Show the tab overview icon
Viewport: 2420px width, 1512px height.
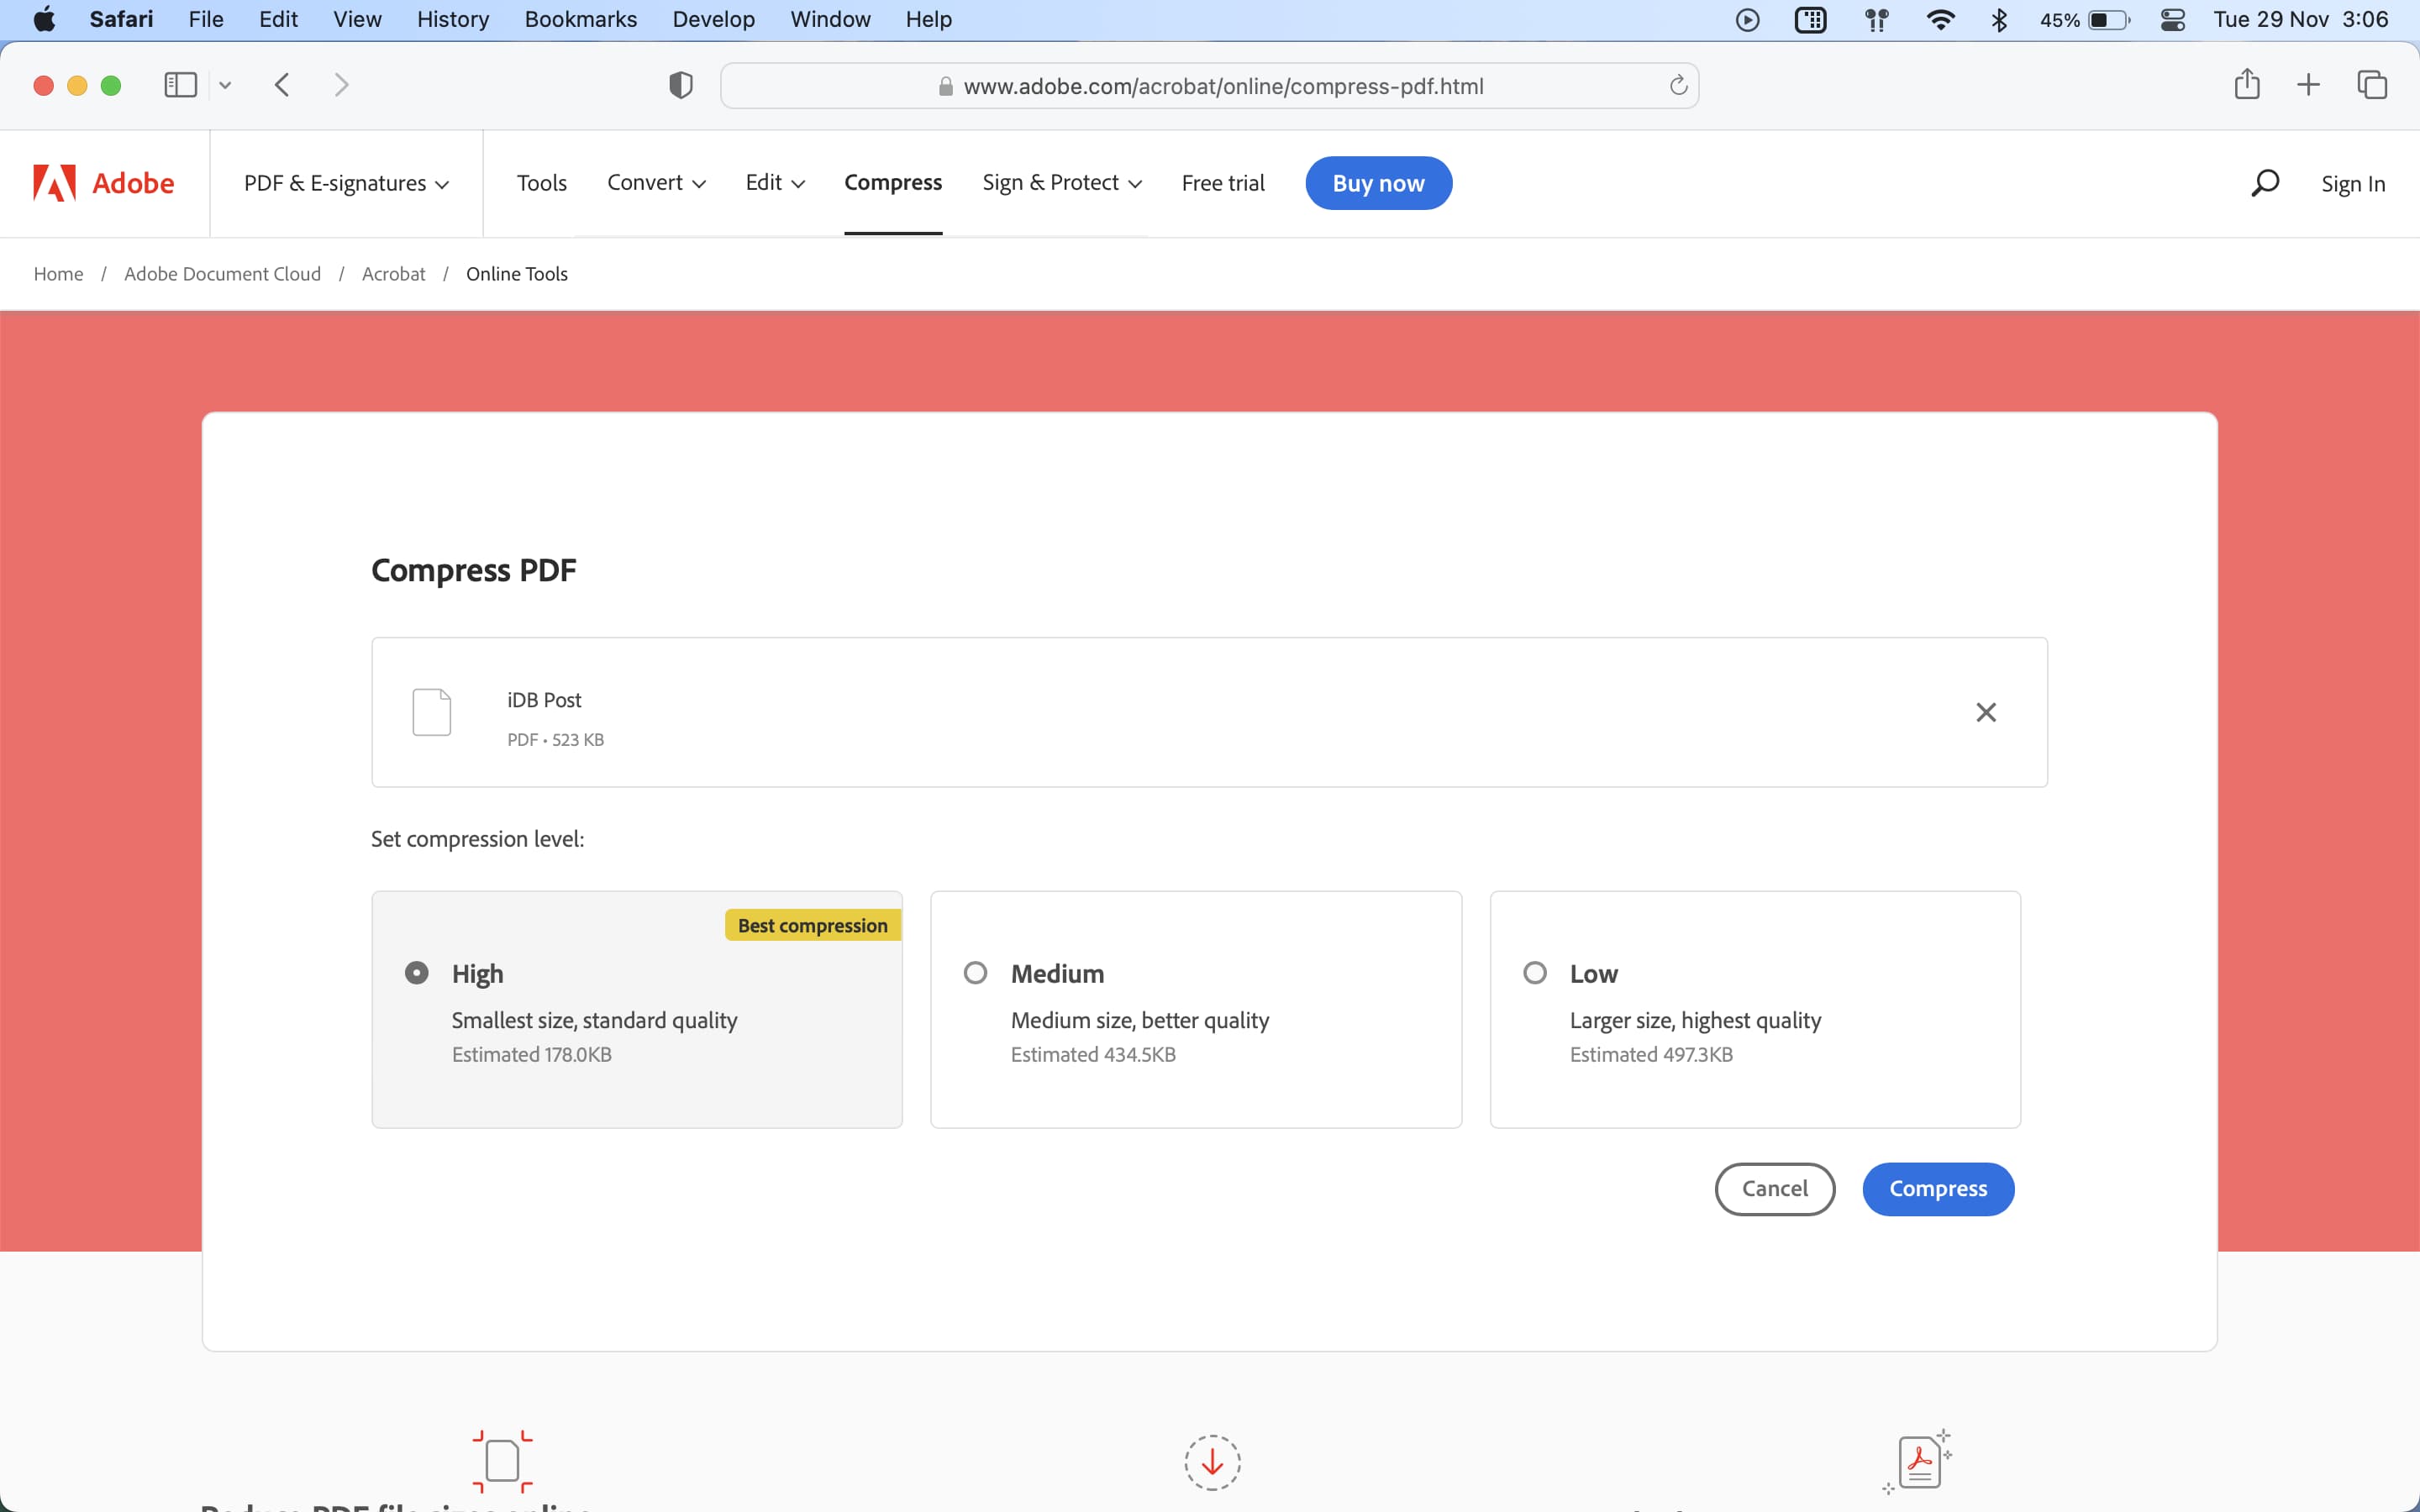[2372, 85]
